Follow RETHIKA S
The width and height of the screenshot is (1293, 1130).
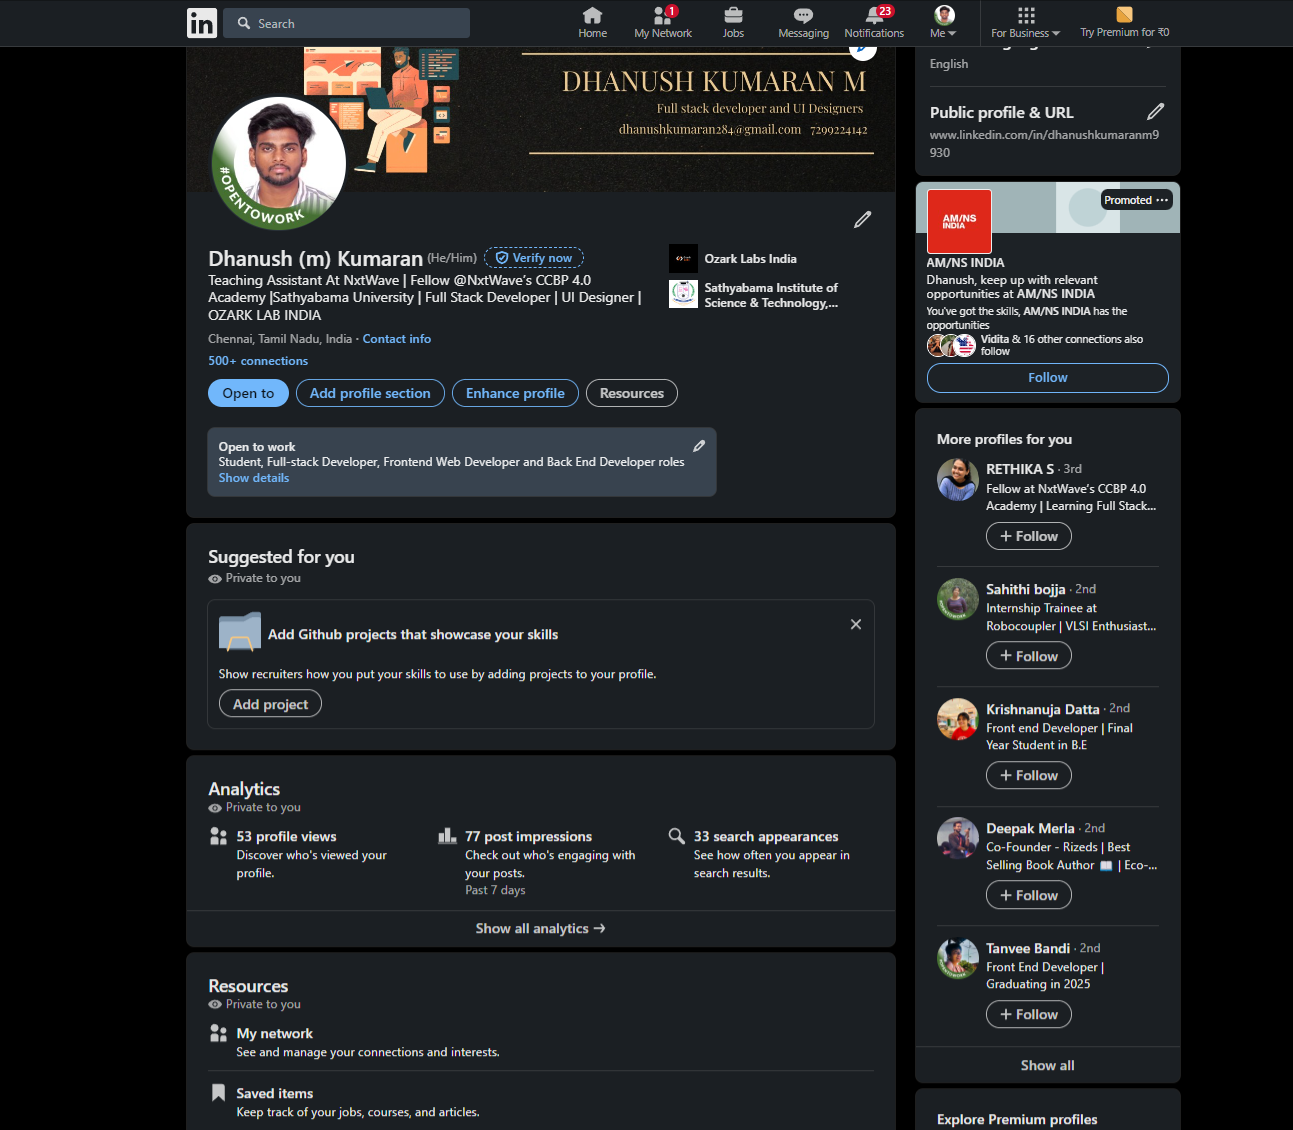tap(1028, 536)
